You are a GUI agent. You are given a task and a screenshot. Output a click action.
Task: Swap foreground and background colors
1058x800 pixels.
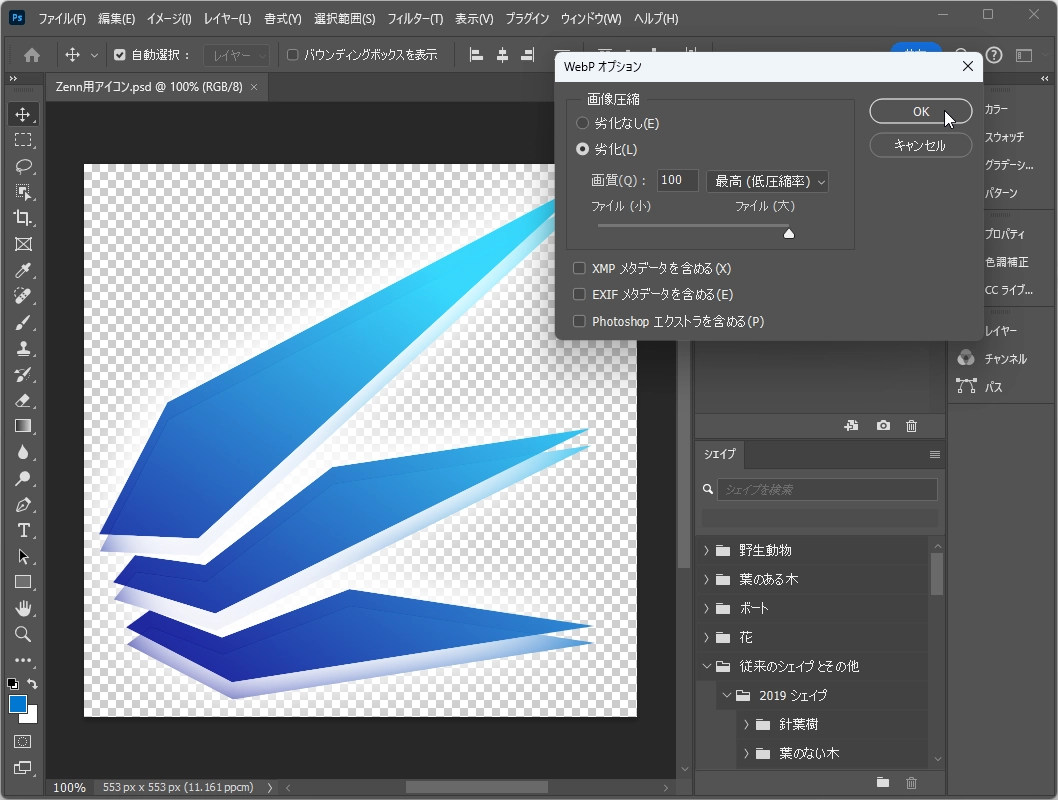click(x=32, y=684)
